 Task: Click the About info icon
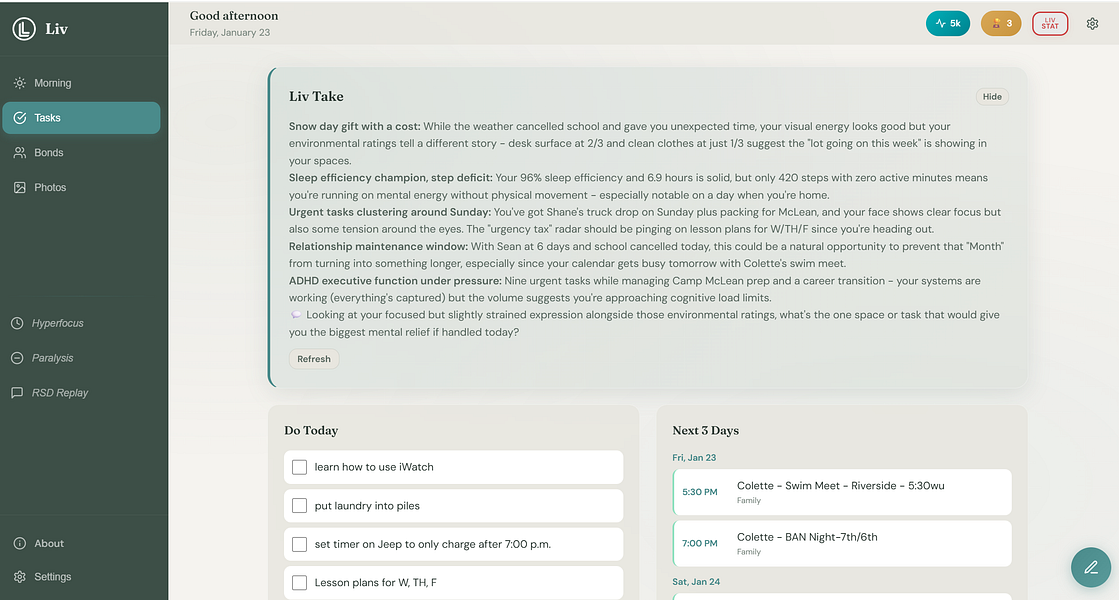pyautogui.click(x=19, y=544)
